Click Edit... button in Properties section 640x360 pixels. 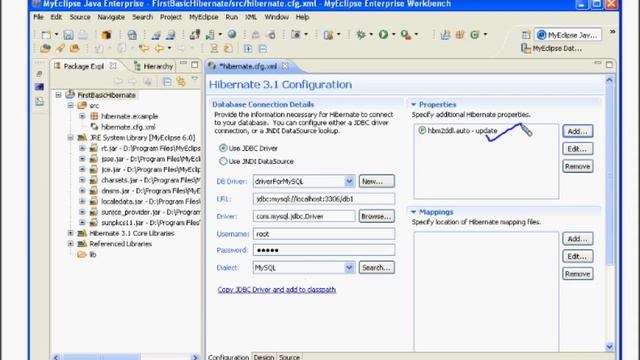click(578, 149)
